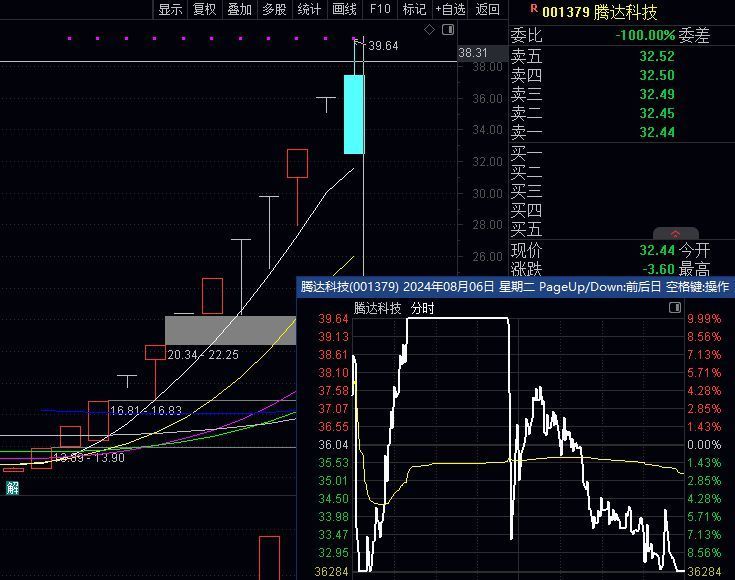Screen dimensions: 735x580
Task: Activate the 画线 drawing tool
Action: pos(345,9)
